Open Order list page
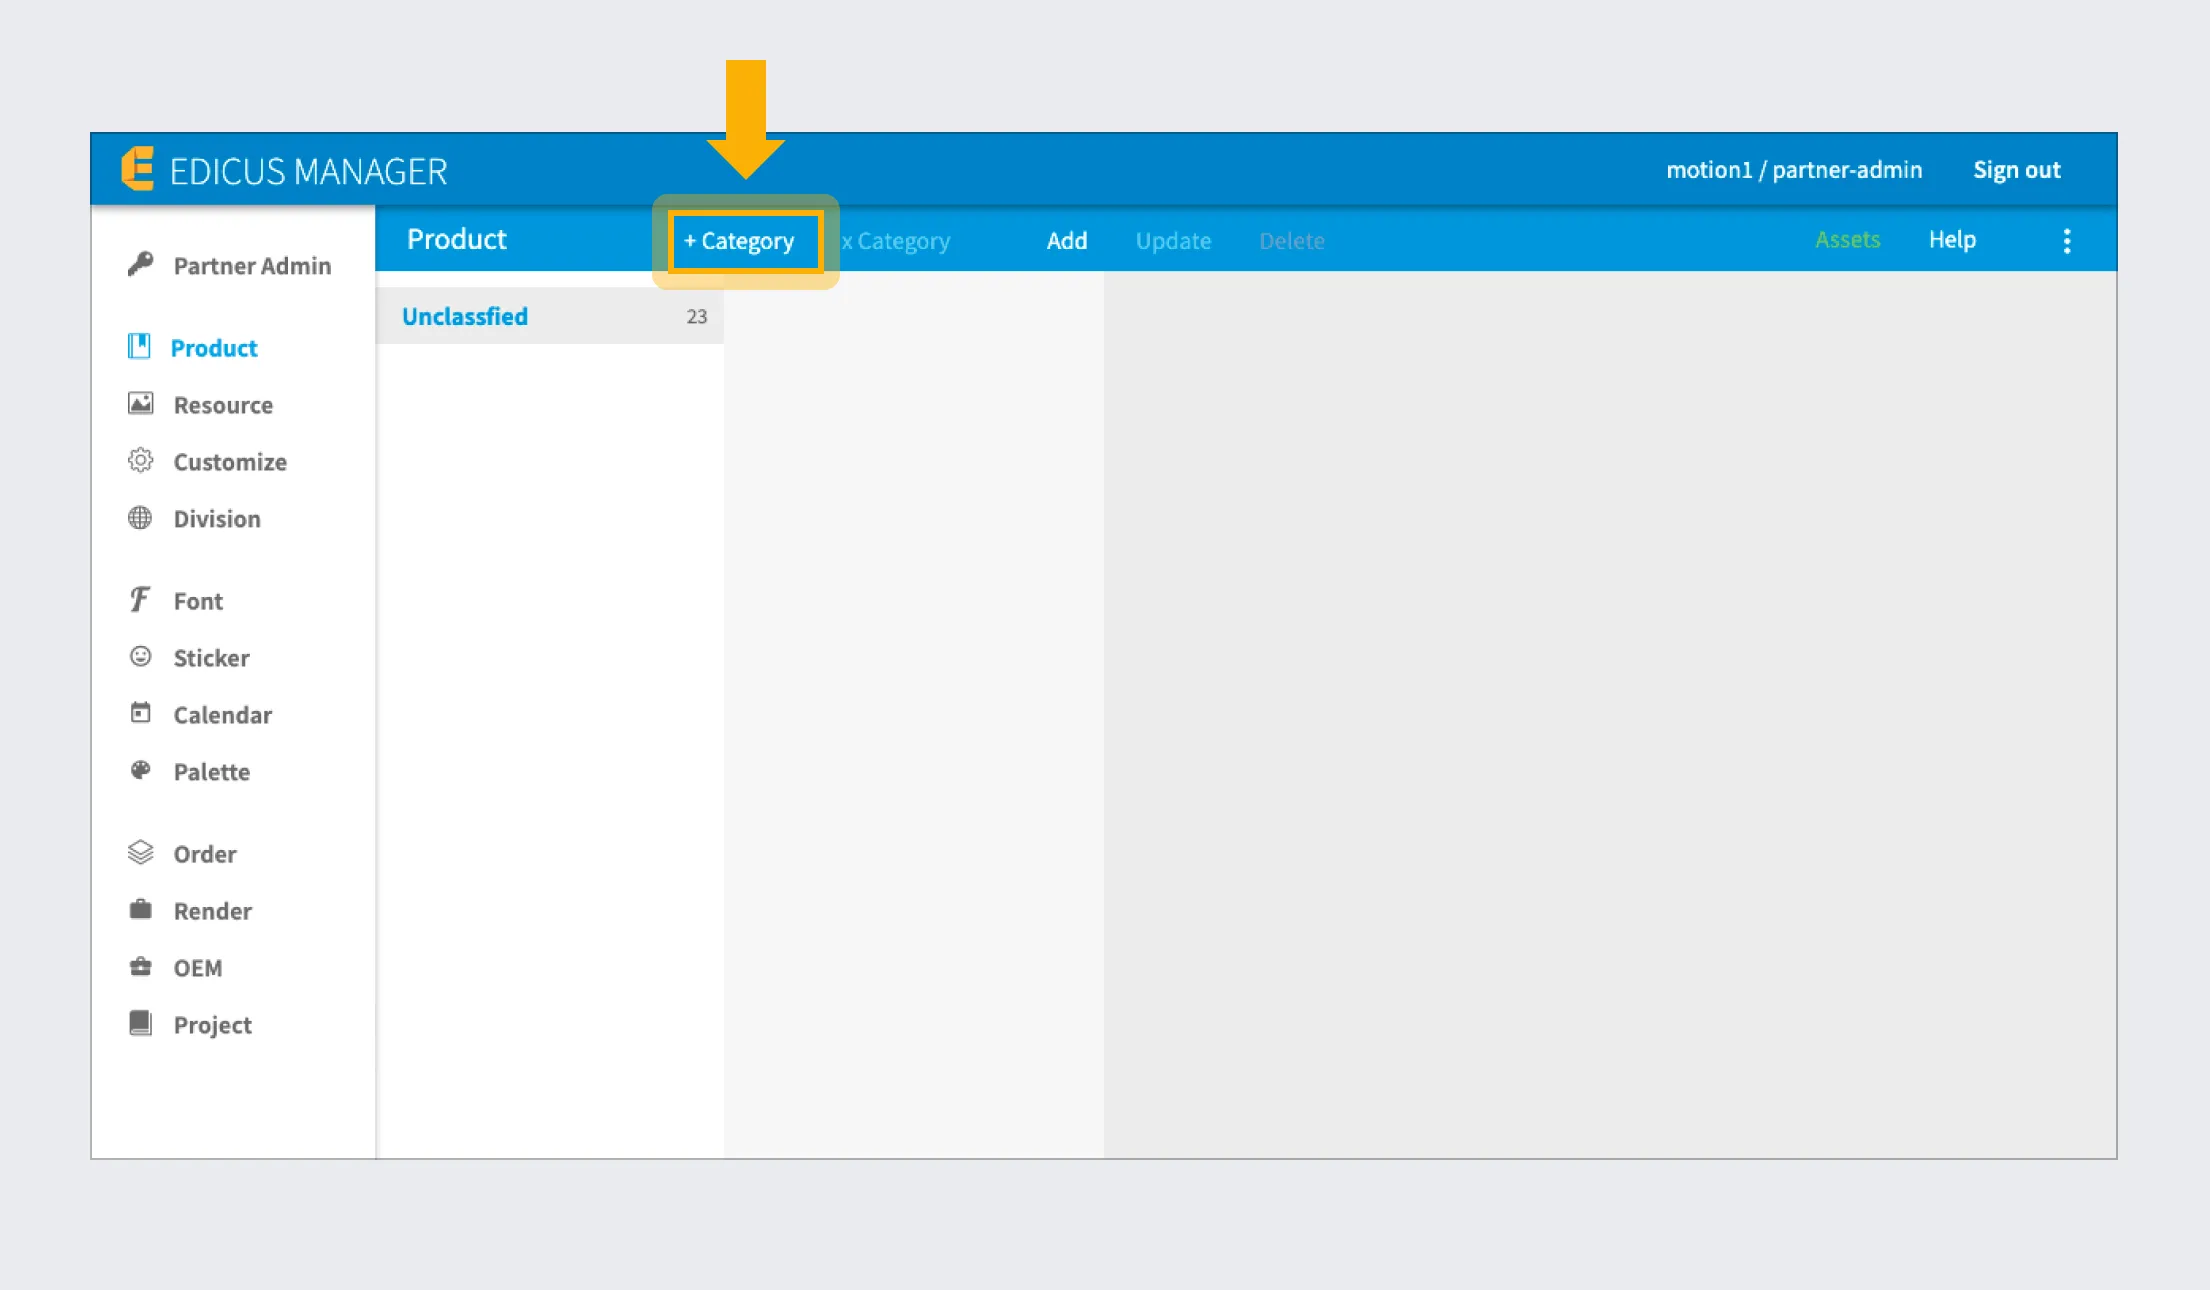Viewport: 2210px width, 1290px height. pos(205,854)
